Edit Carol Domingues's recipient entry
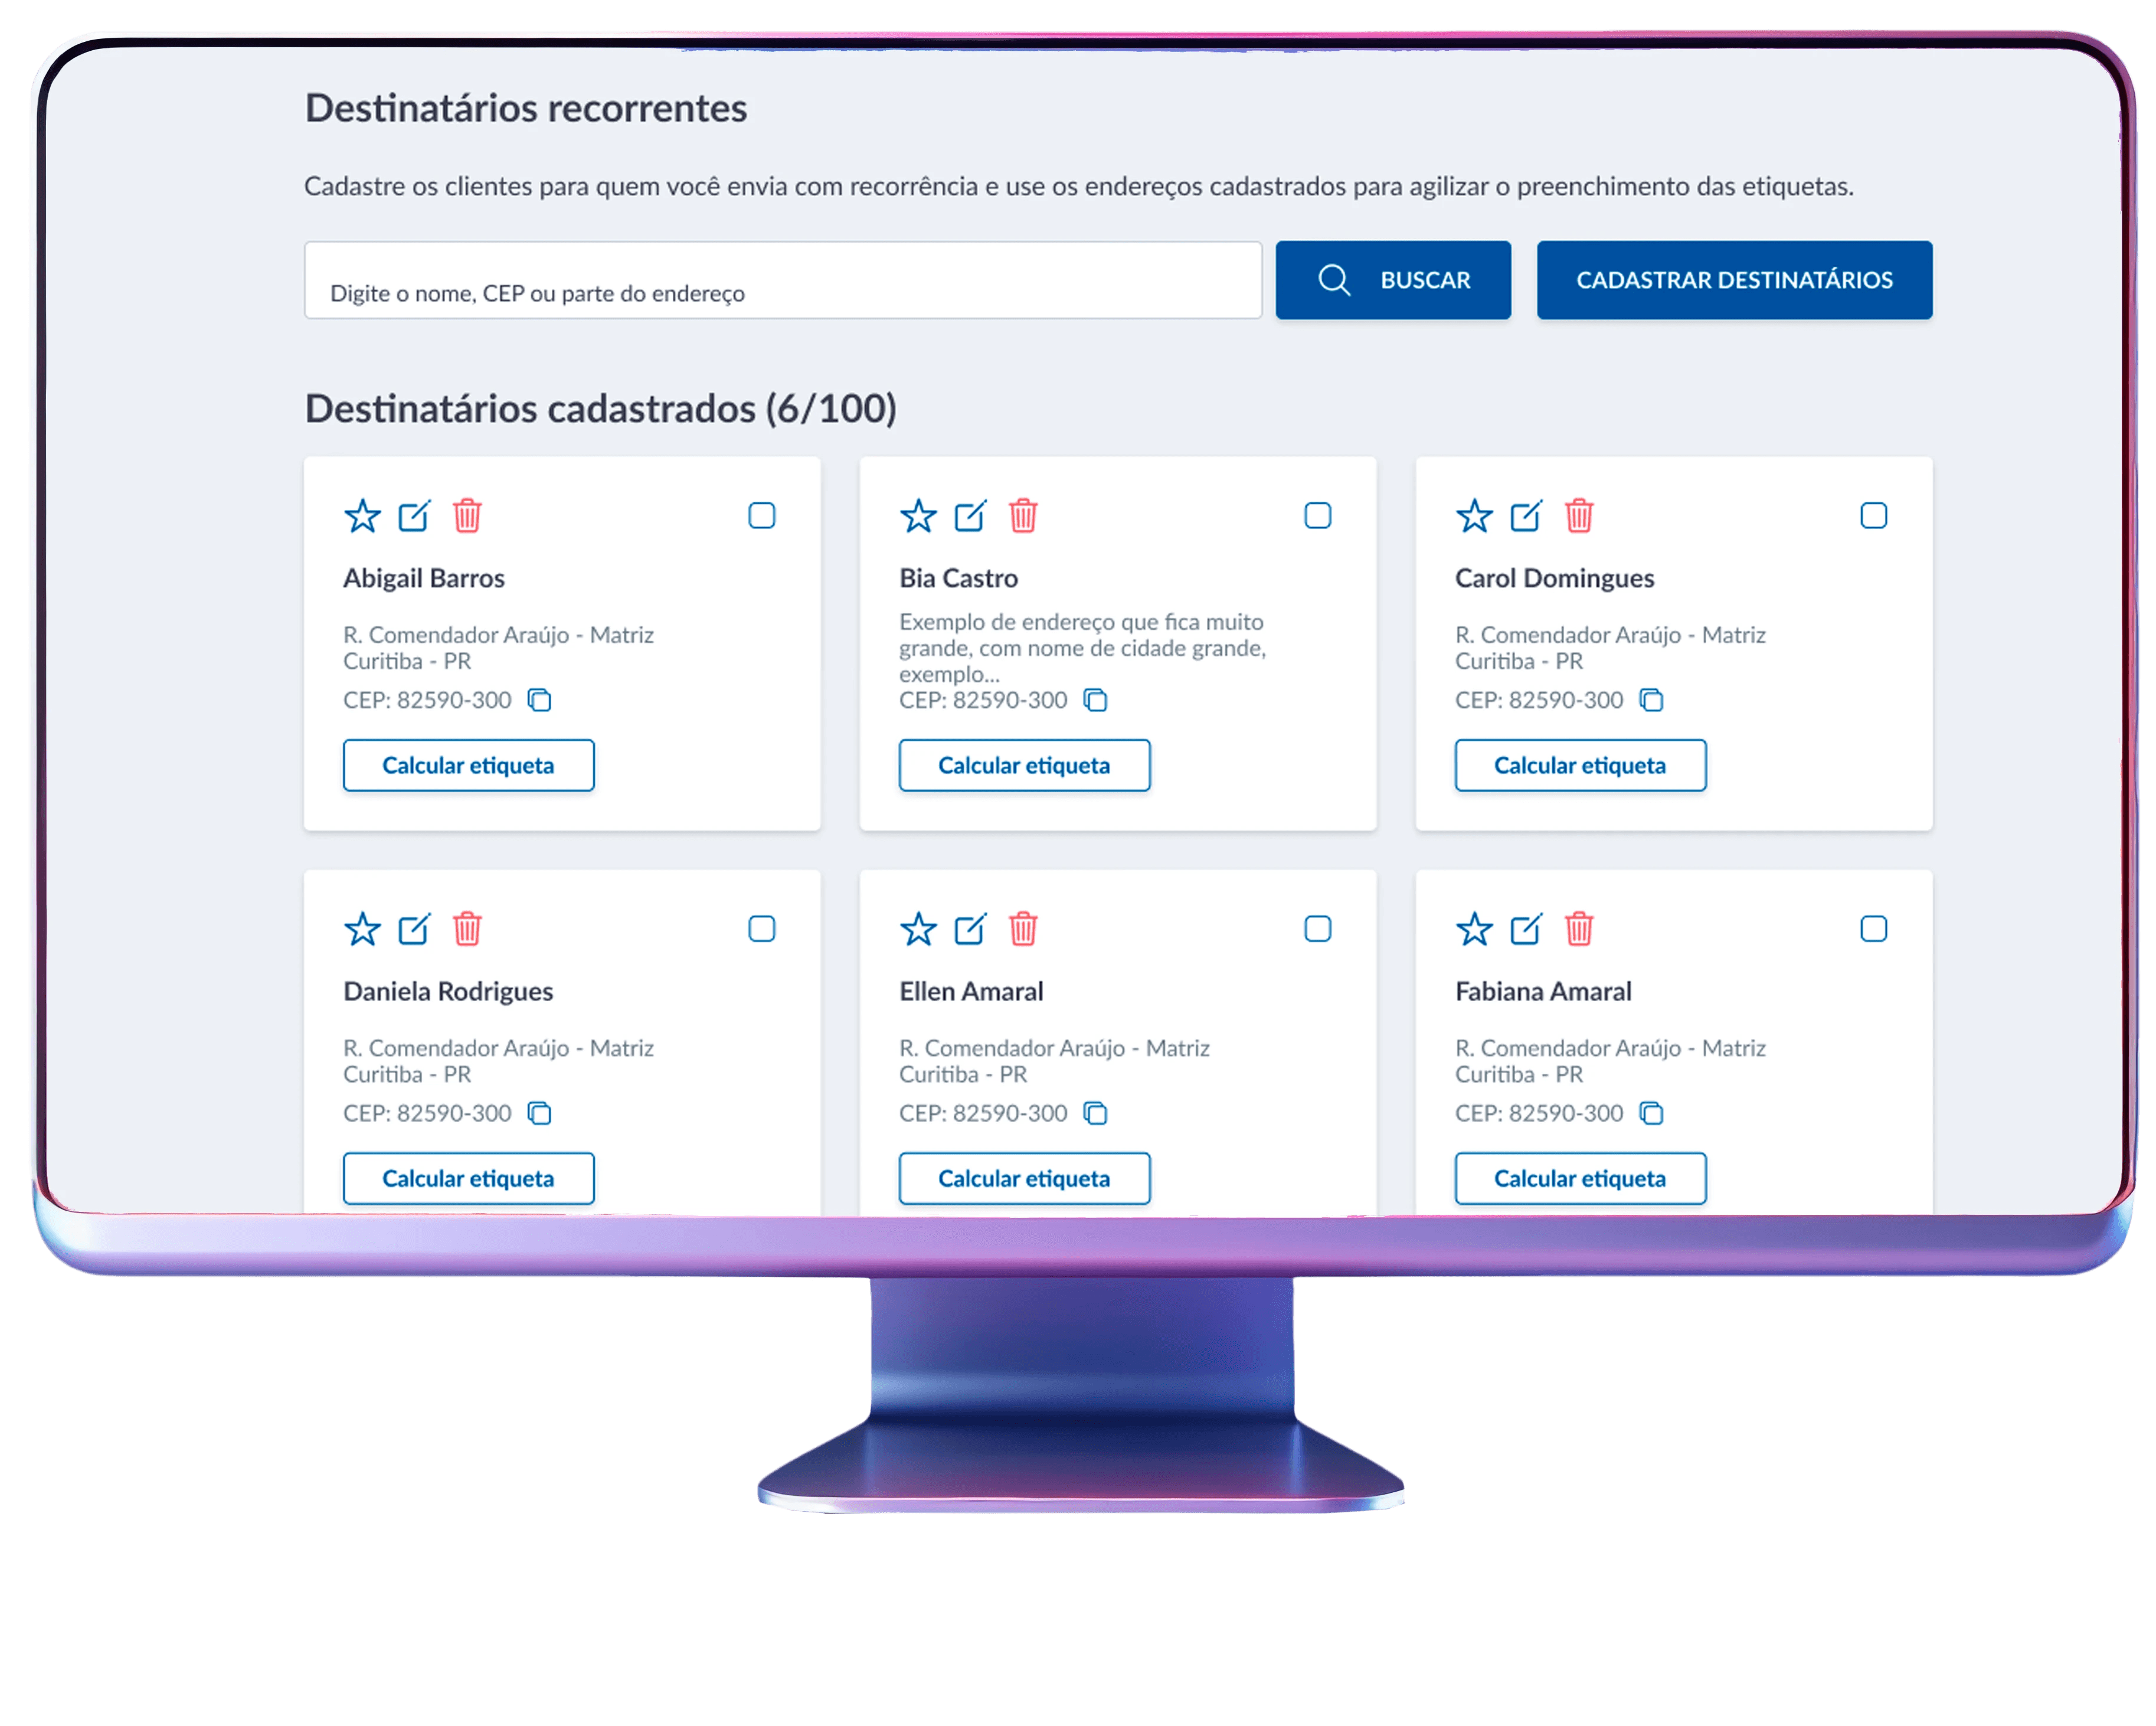The width and height of the screenshot is (2156, 1726). tap(1526, 516)
